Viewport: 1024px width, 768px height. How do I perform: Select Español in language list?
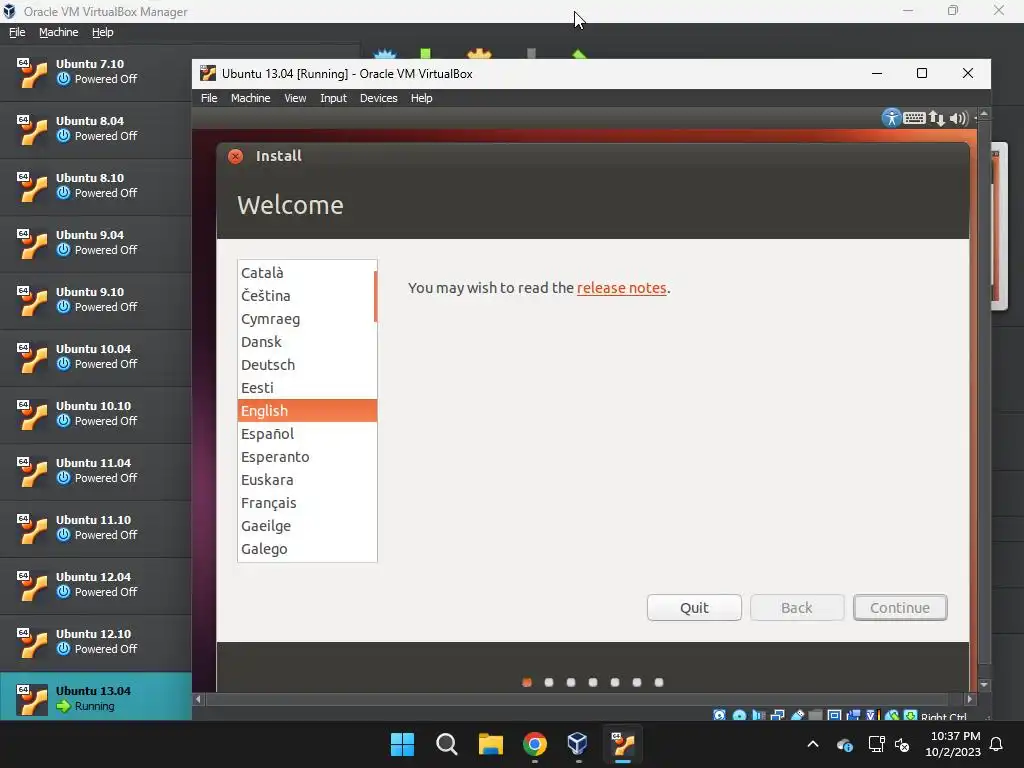[x=306, y=434]
